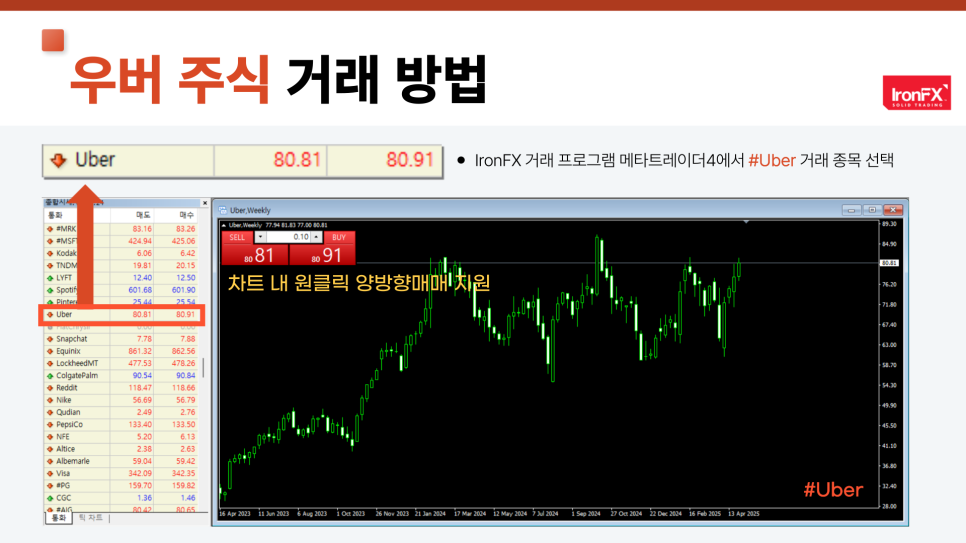Click the arrow icon beside NFE
Screen dimensions: 966x543
50,437
